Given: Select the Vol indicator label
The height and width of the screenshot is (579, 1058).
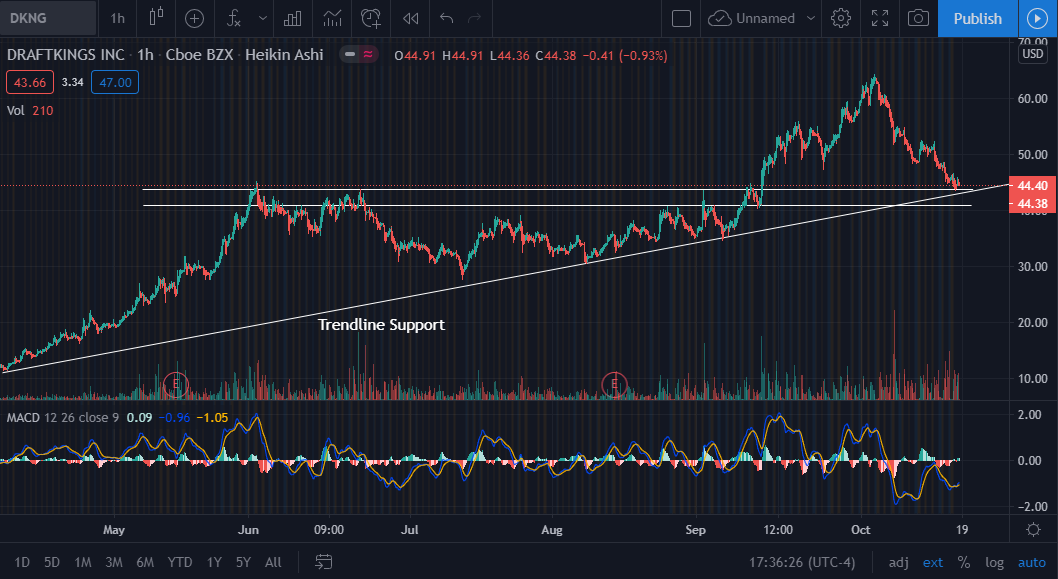Looking at the screenshot, I should coord(16,110).
